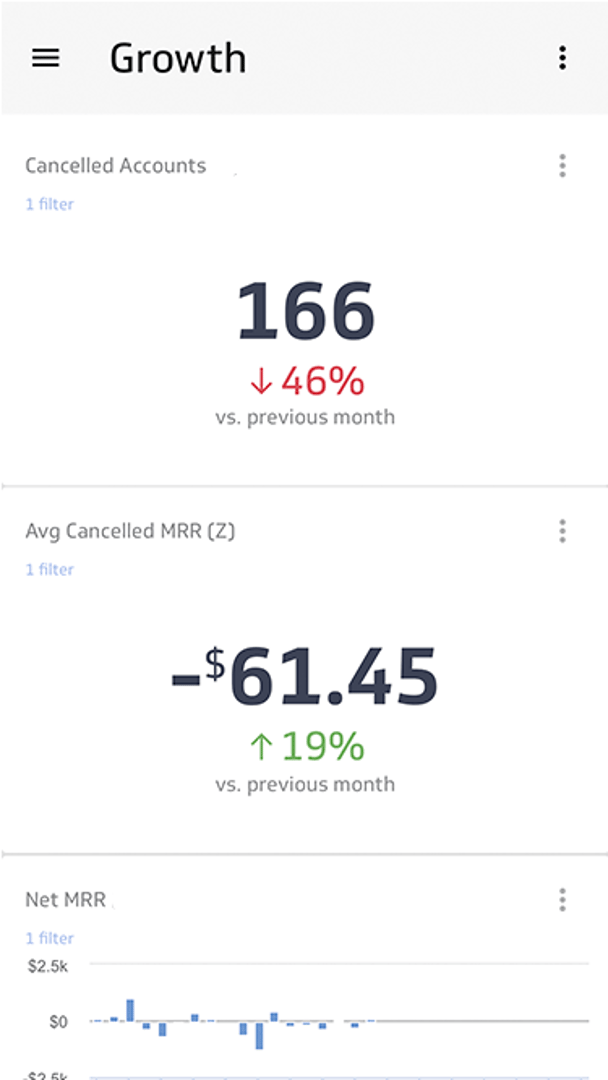The image size is (608, 1080).
Task: Click the green up arrow indicator
Action: [261, 746]
